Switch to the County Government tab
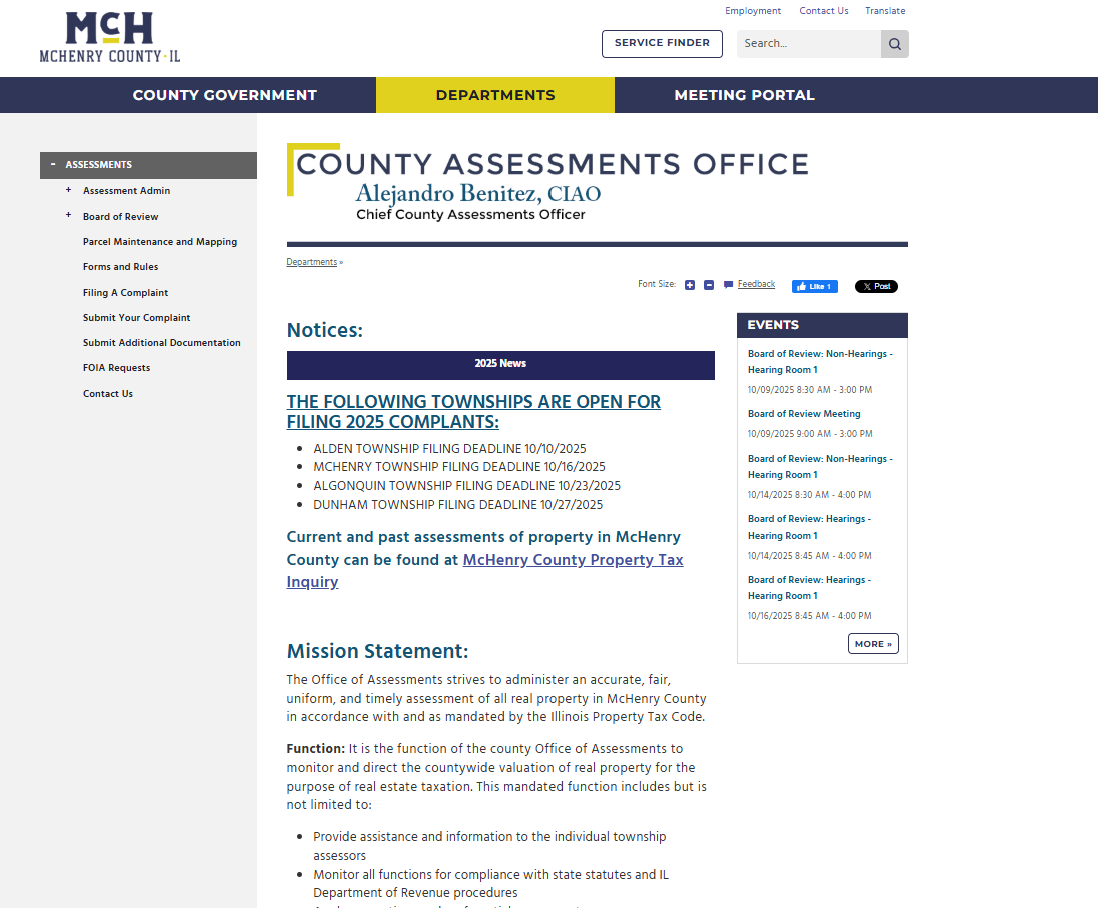 (225, 95)
